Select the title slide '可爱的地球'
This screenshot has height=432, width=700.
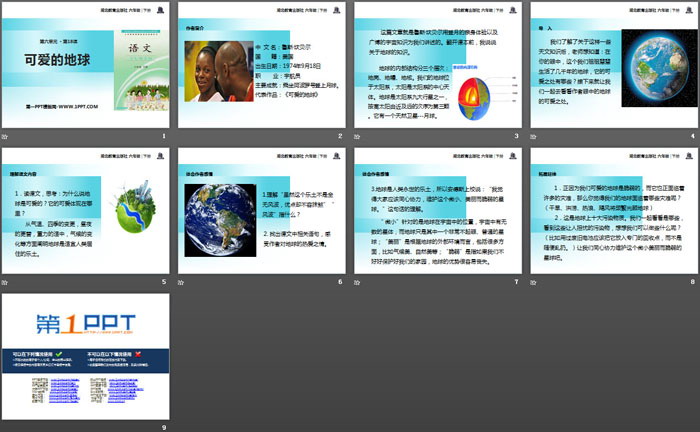tap(85, 67)
